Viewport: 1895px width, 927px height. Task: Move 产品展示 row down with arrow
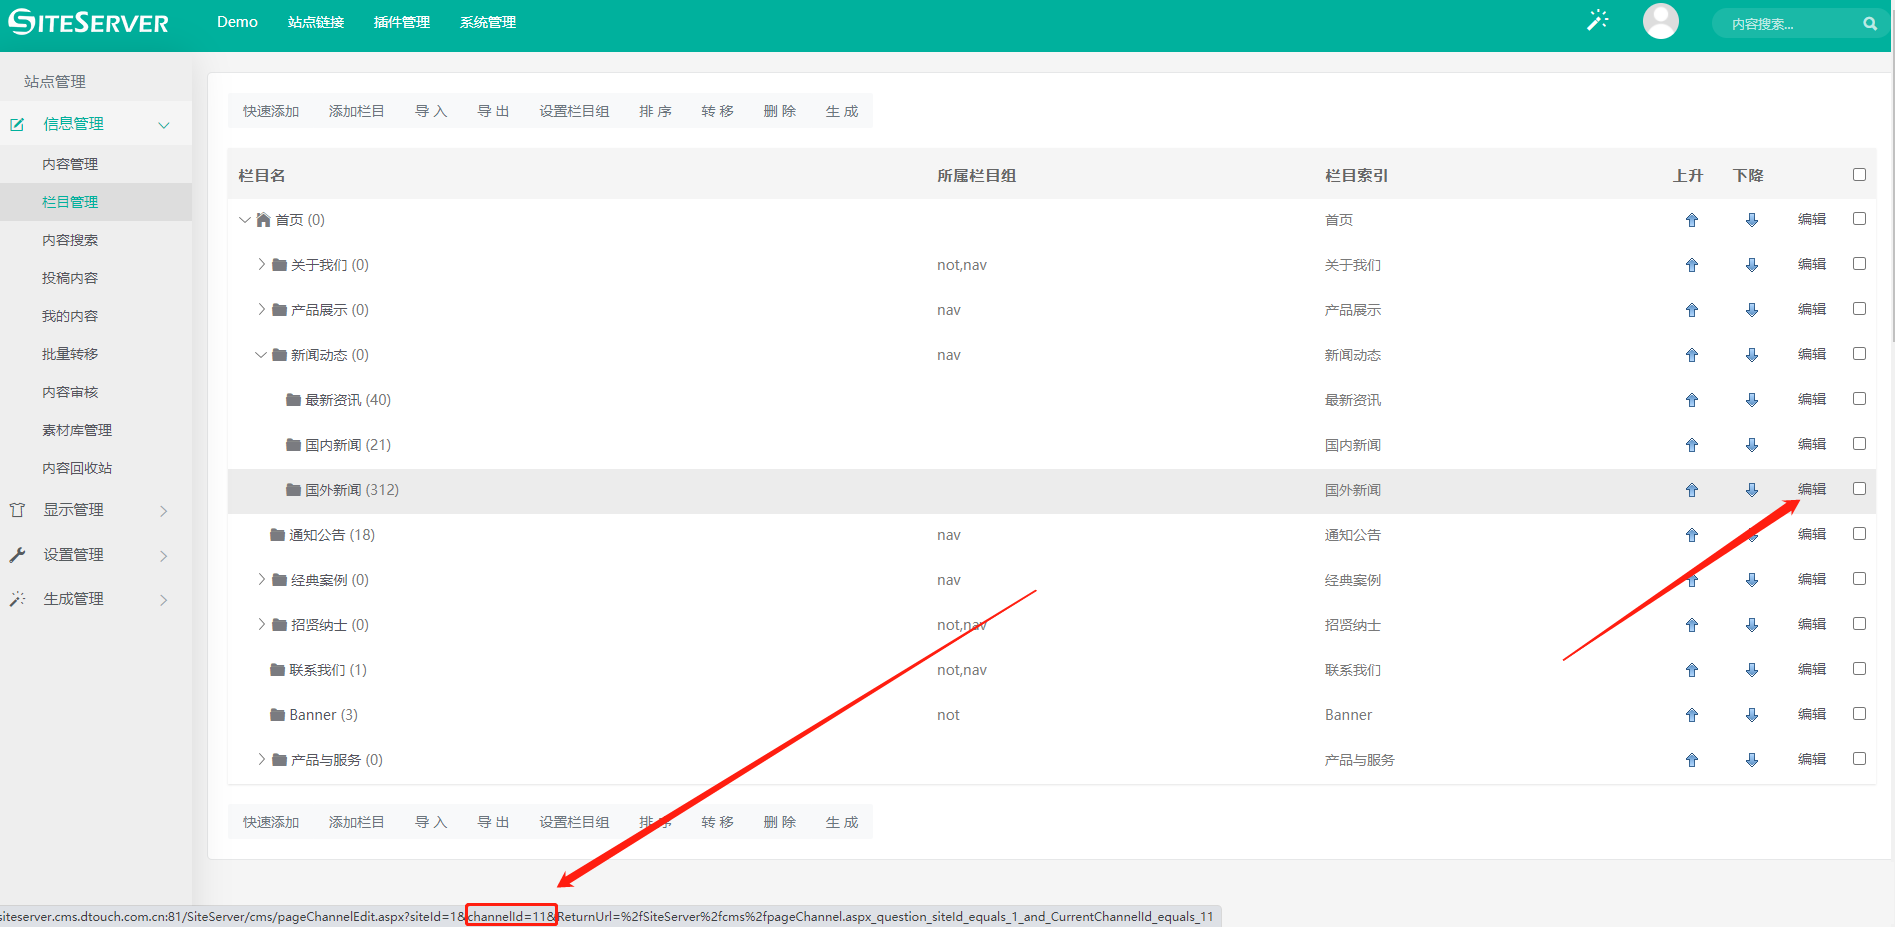pos(1751,310)
